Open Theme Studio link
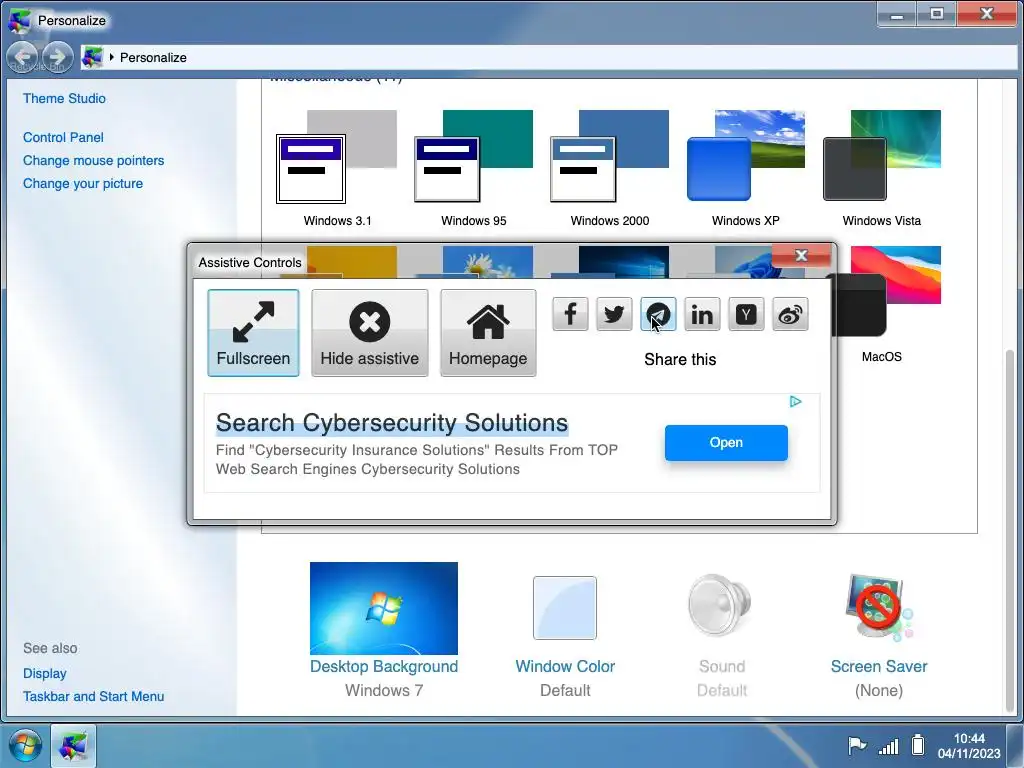 coord(64,99)
